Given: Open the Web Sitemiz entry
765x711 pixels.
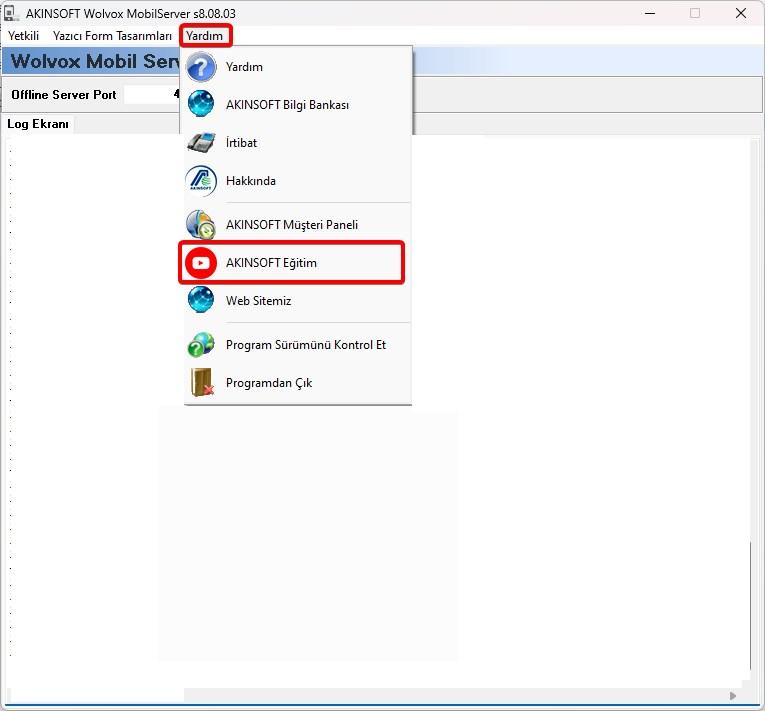Looking at the screenshot, I should click(298, 301).
